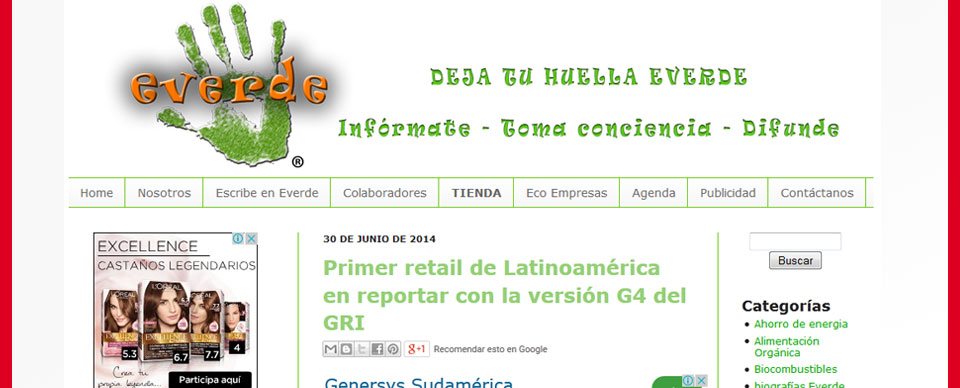The height and width of the screenshot is (388, 960).
Task: Open the post titled Primer retail de Latinoamérica
Action: tap(504, 295)
